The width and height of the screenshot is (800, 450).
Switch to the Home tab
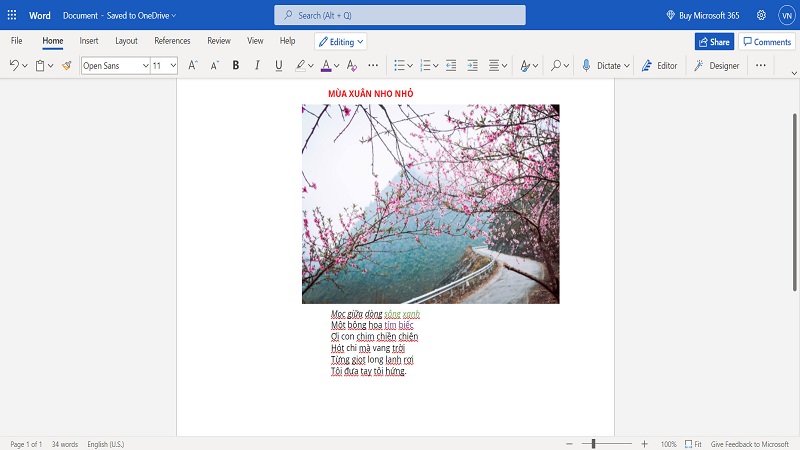click(x=53, y=41)
